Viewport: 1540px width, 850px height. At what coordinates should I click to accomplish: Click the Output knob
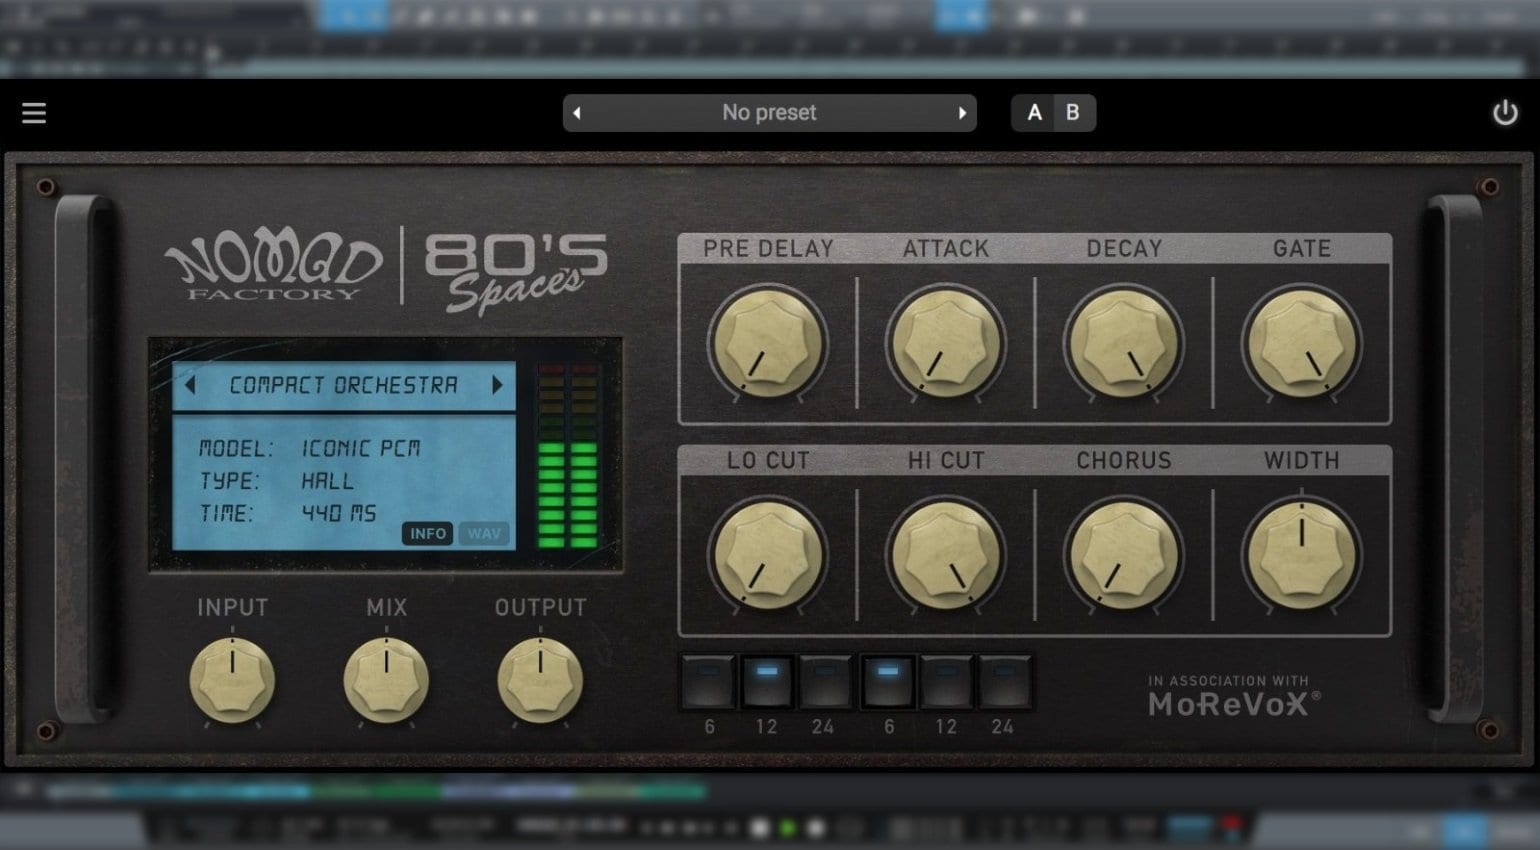[540, 680]
